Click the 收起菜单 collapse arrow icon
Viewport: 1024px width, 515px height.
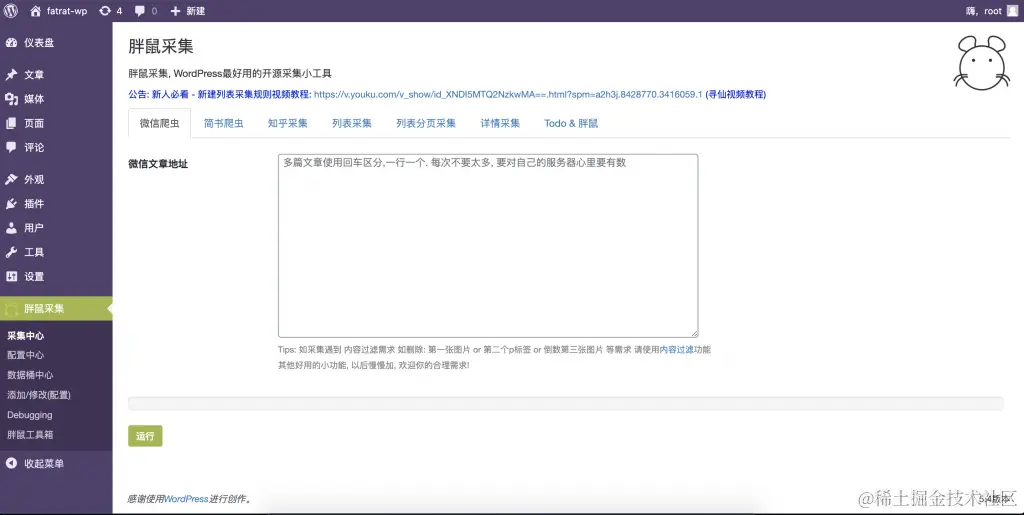11,463
